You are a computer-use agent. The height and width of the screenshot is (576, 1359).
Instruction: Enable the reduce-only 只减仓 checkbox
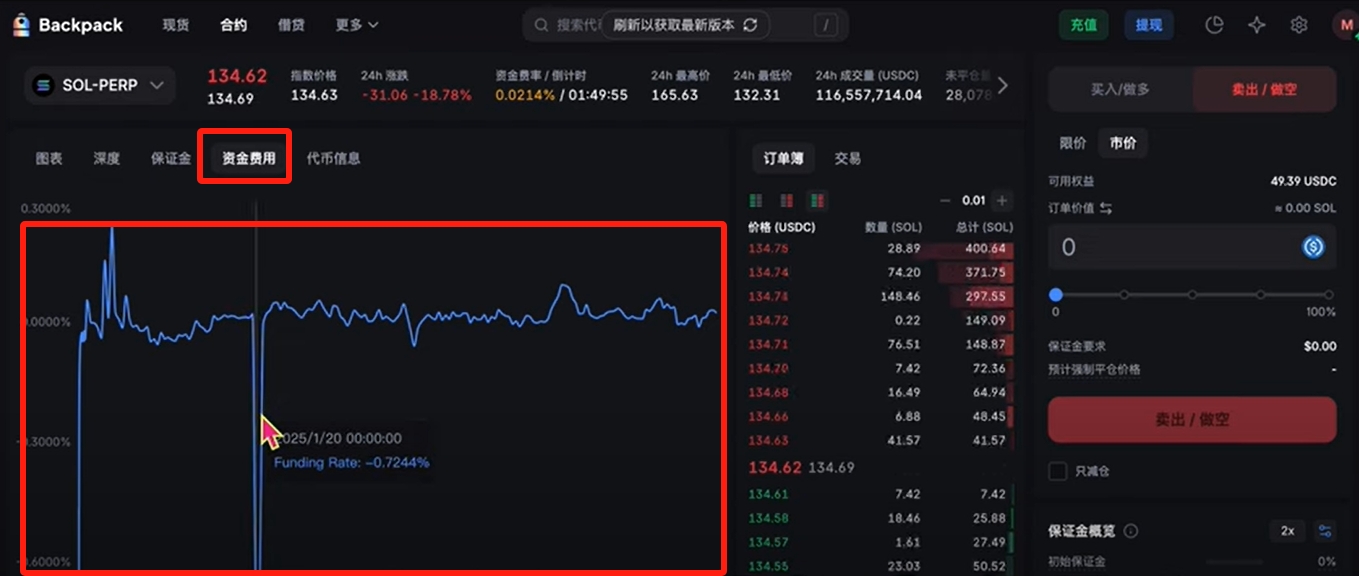tap(1057, 470)
